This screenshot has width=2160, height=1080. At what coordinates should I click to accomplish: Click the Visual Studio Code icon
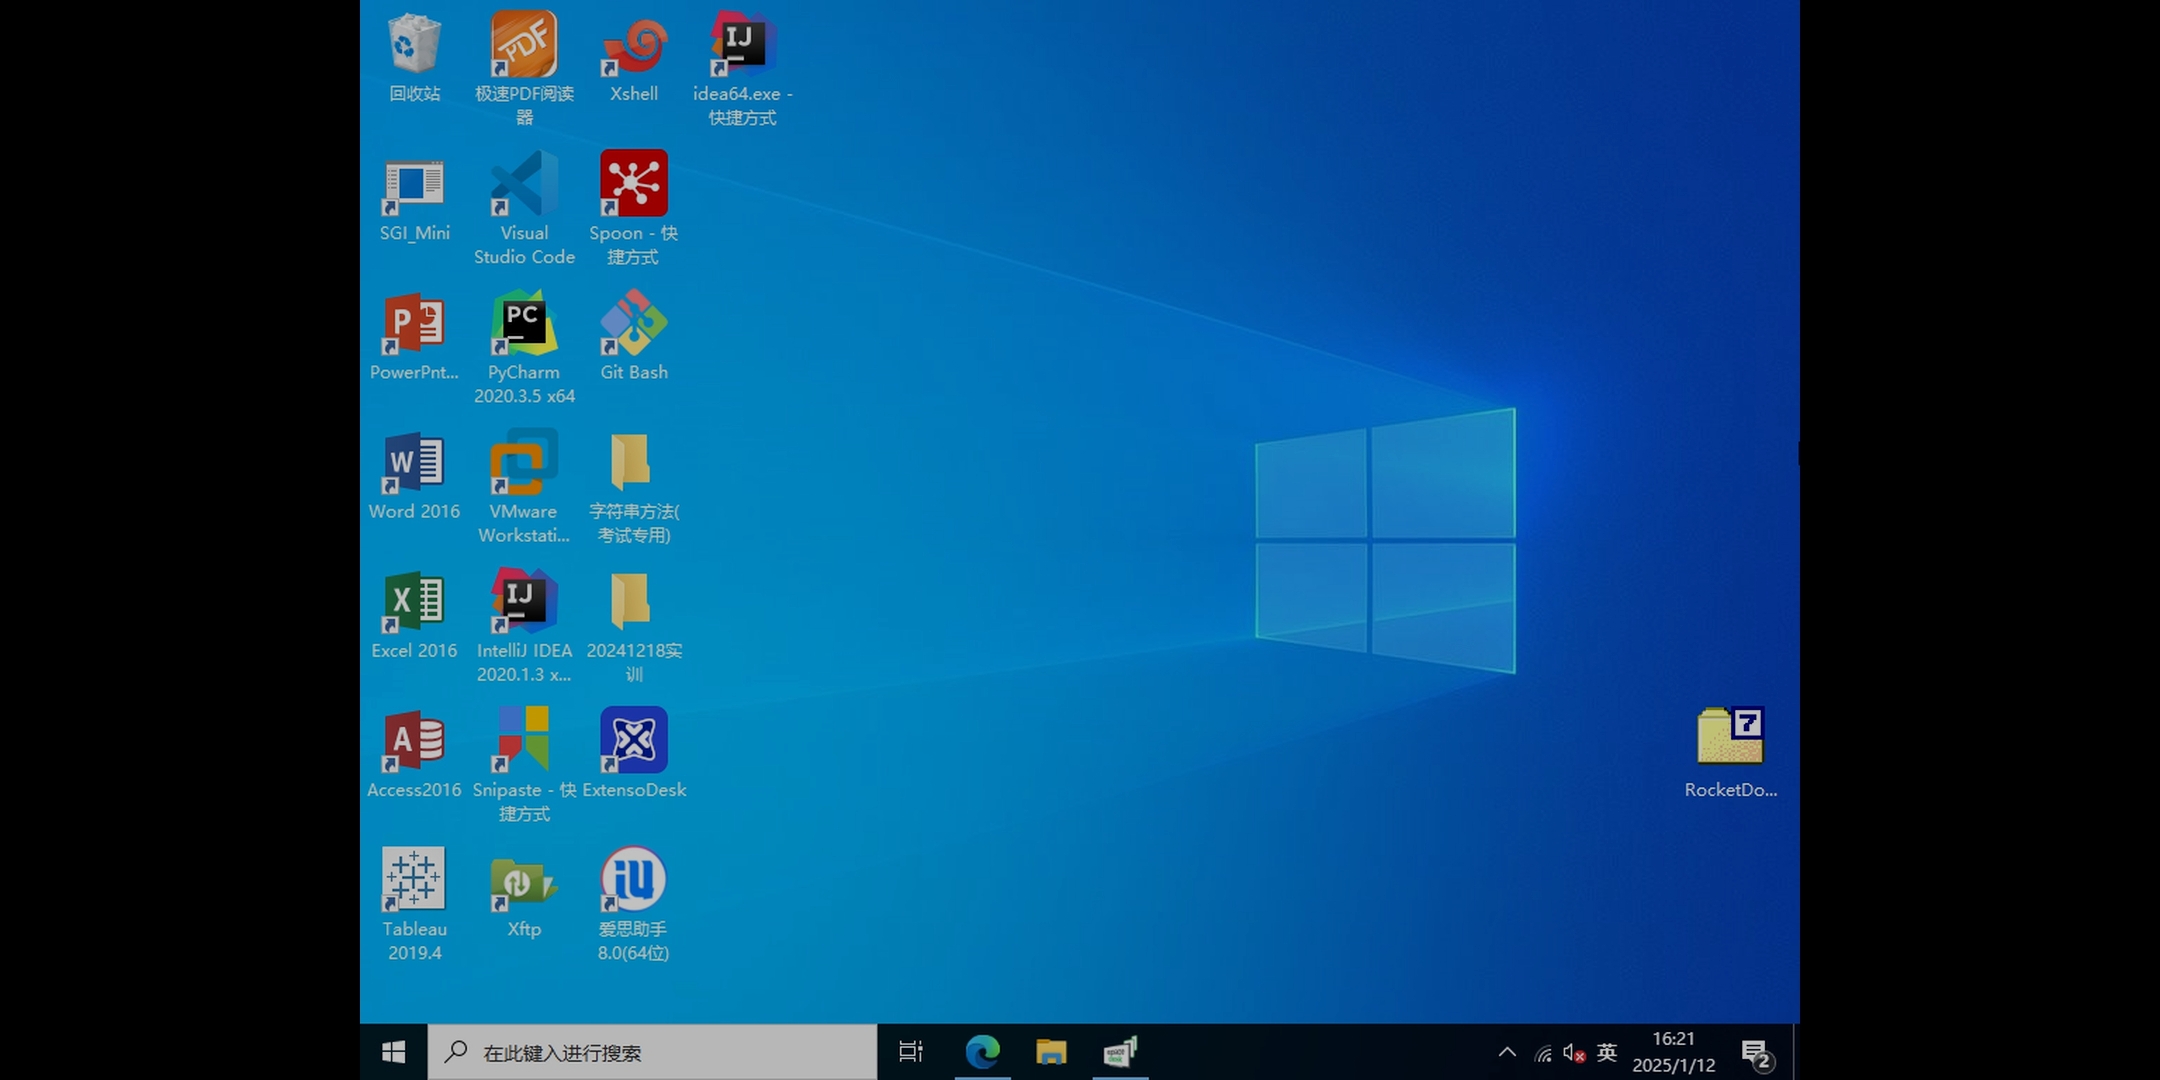(524, 185)
